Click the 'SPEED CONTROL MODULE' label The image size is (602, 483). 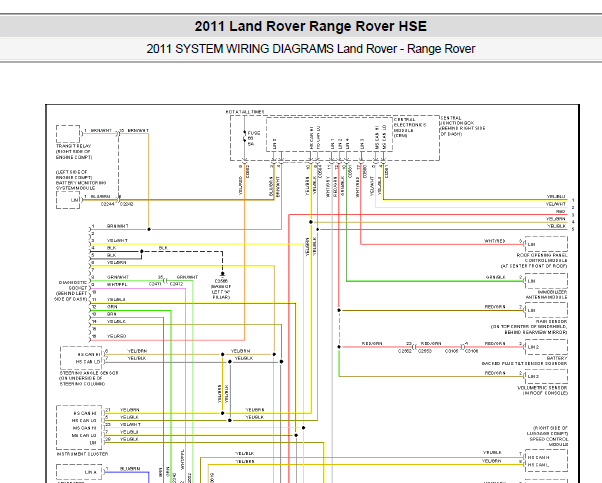click(x=548, y=441)
